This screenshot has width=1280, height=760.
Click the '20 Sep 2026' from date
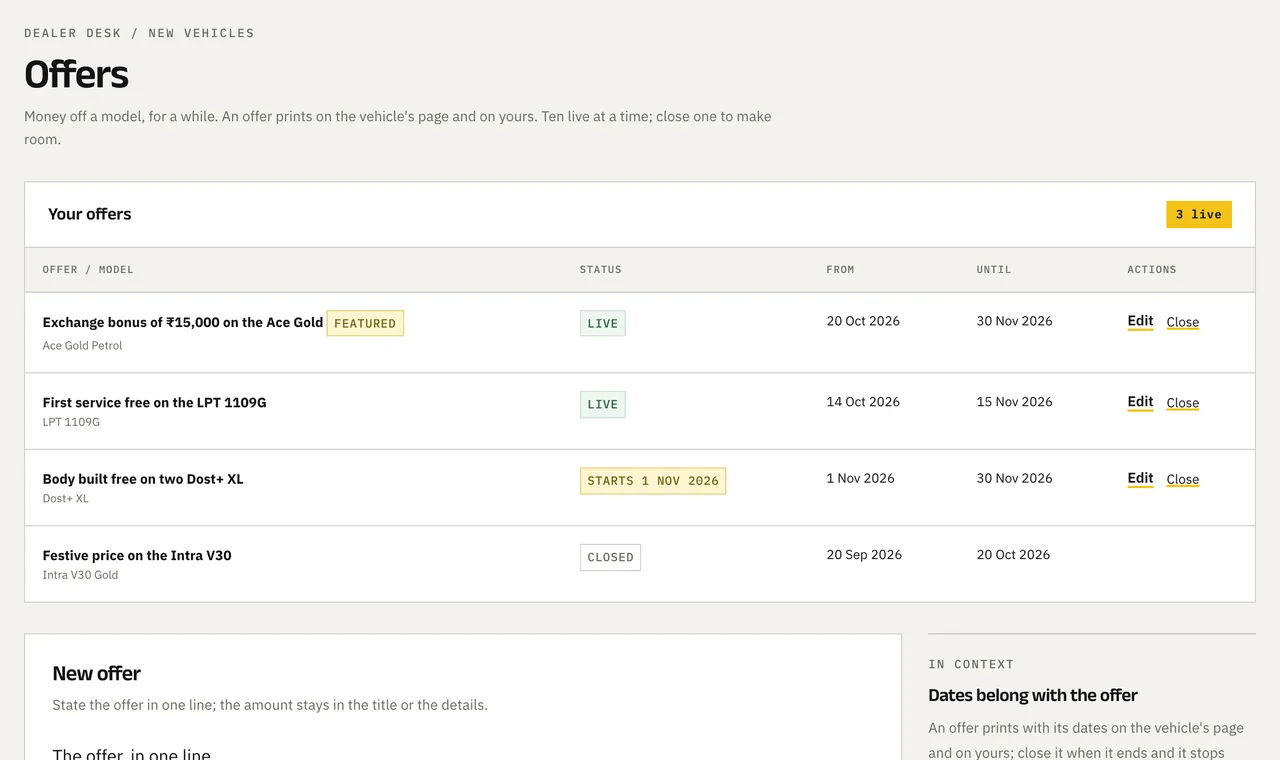point(864,555)
